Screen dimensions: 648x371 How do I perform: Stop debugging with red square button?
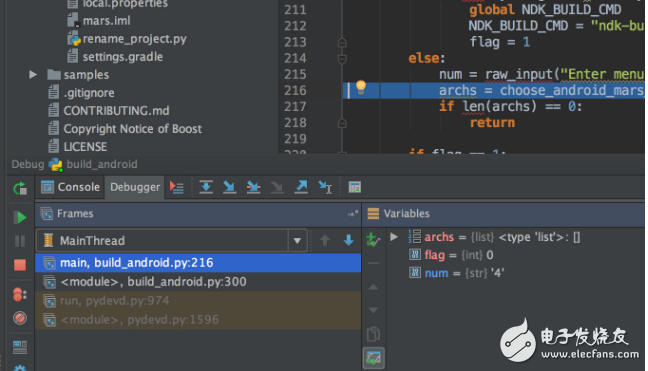pos(20,264)
